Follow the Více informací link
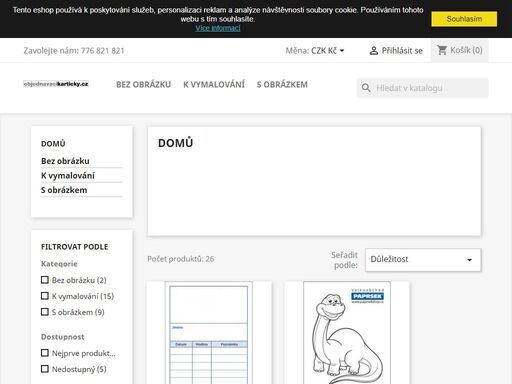512x384 pixels. [x=218, y=28]
